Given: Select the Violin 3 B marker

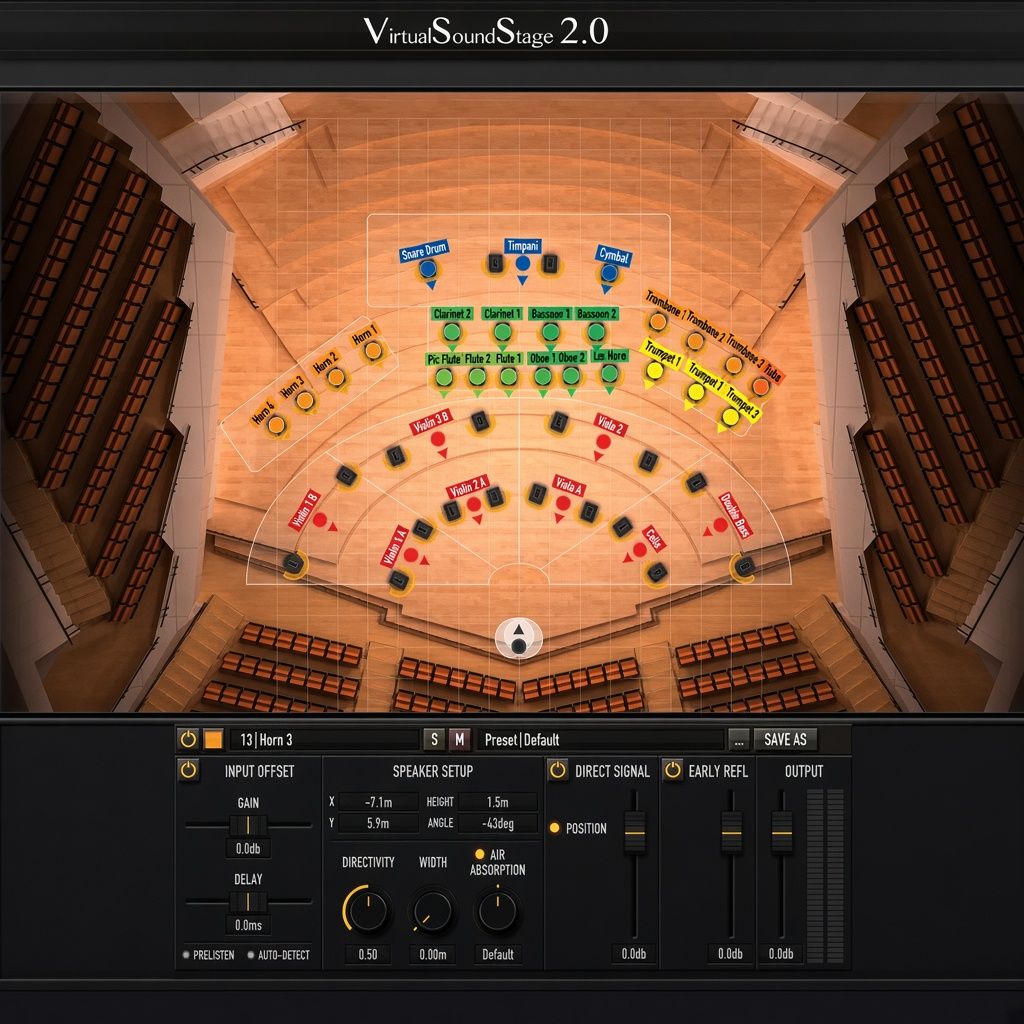Looking at the screenshot, I should [438, 439].
